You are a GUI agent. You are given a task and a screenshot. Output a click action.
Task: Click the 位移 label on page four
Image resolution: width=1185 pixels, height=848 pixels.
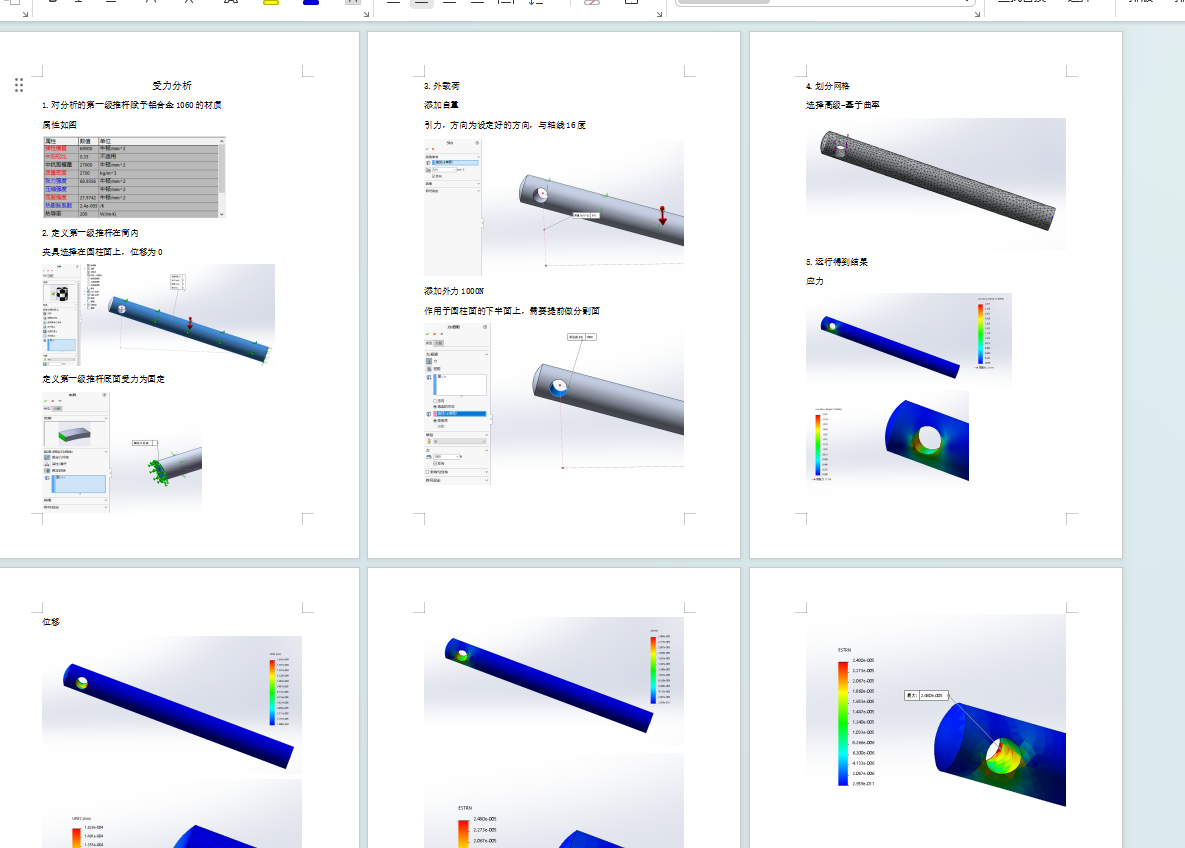point(51,622)
